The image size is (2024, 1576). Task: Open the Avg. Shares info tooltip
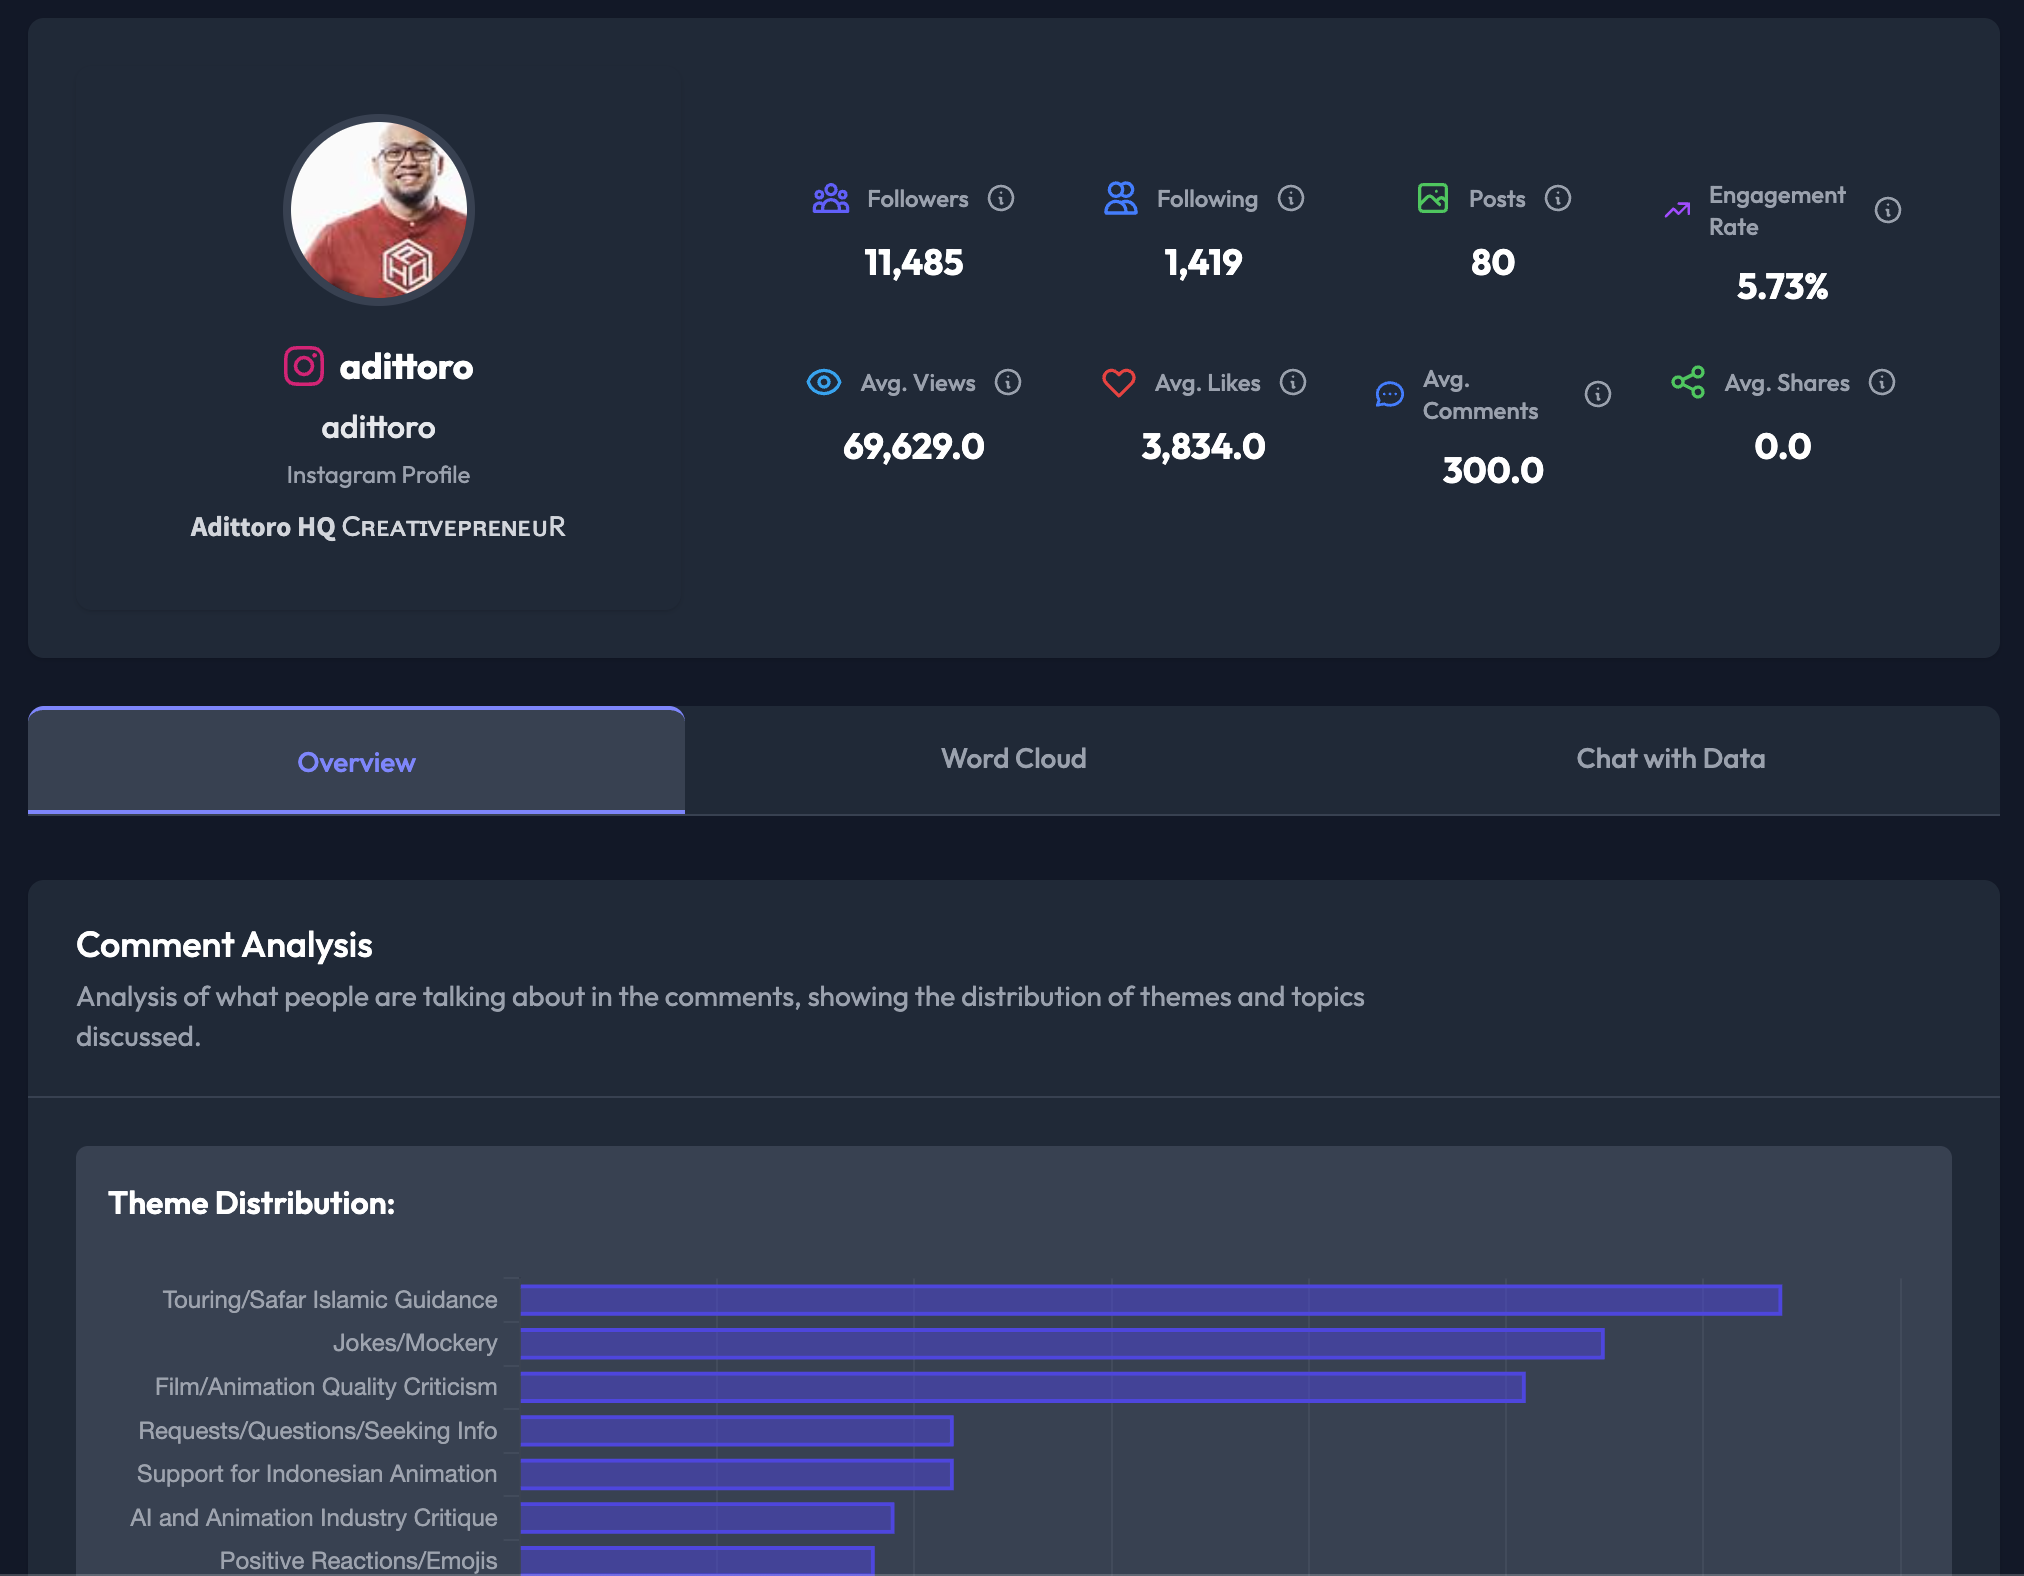(1884, 382)
